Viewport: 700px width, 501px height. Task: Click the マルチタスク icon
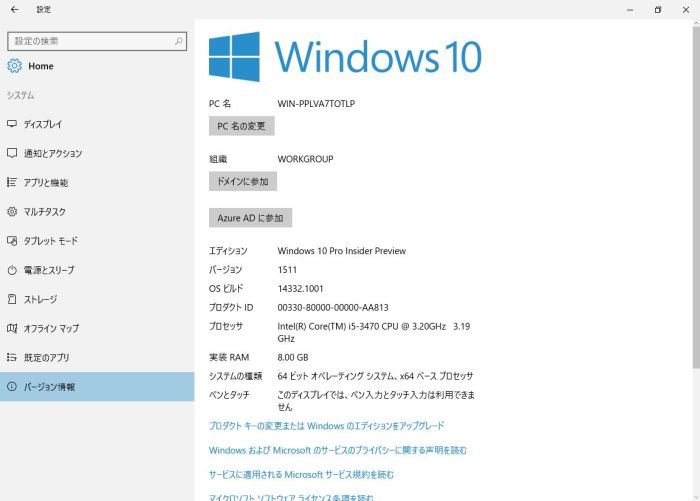click(12, 212)
